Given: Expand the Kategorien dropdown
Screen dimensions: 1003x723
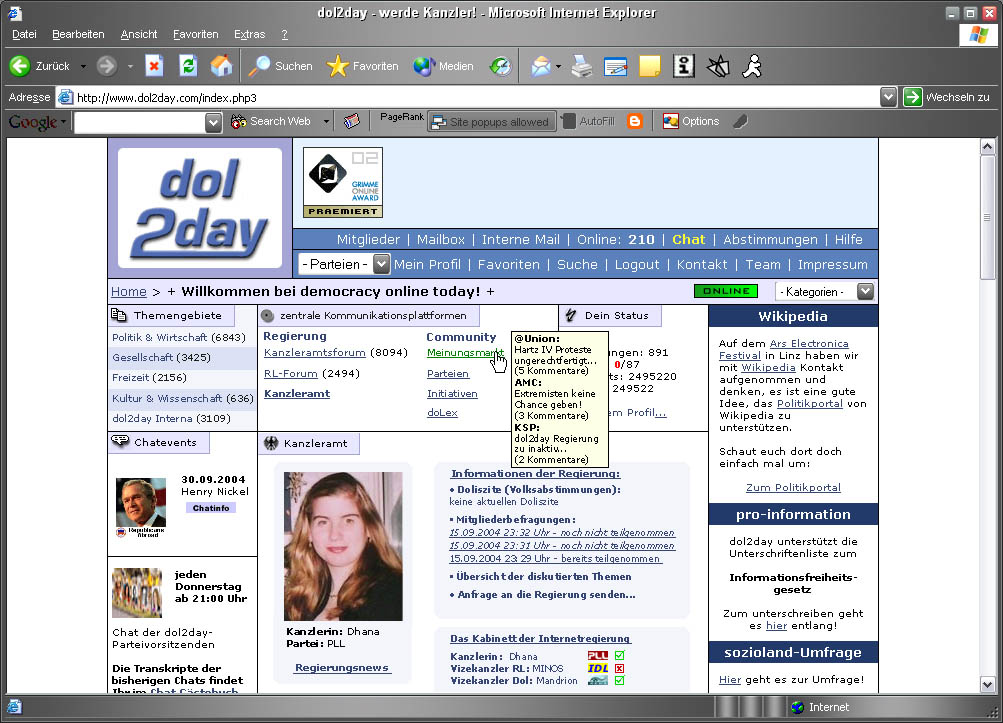Looking at the screenshot, I should (865, 291).
